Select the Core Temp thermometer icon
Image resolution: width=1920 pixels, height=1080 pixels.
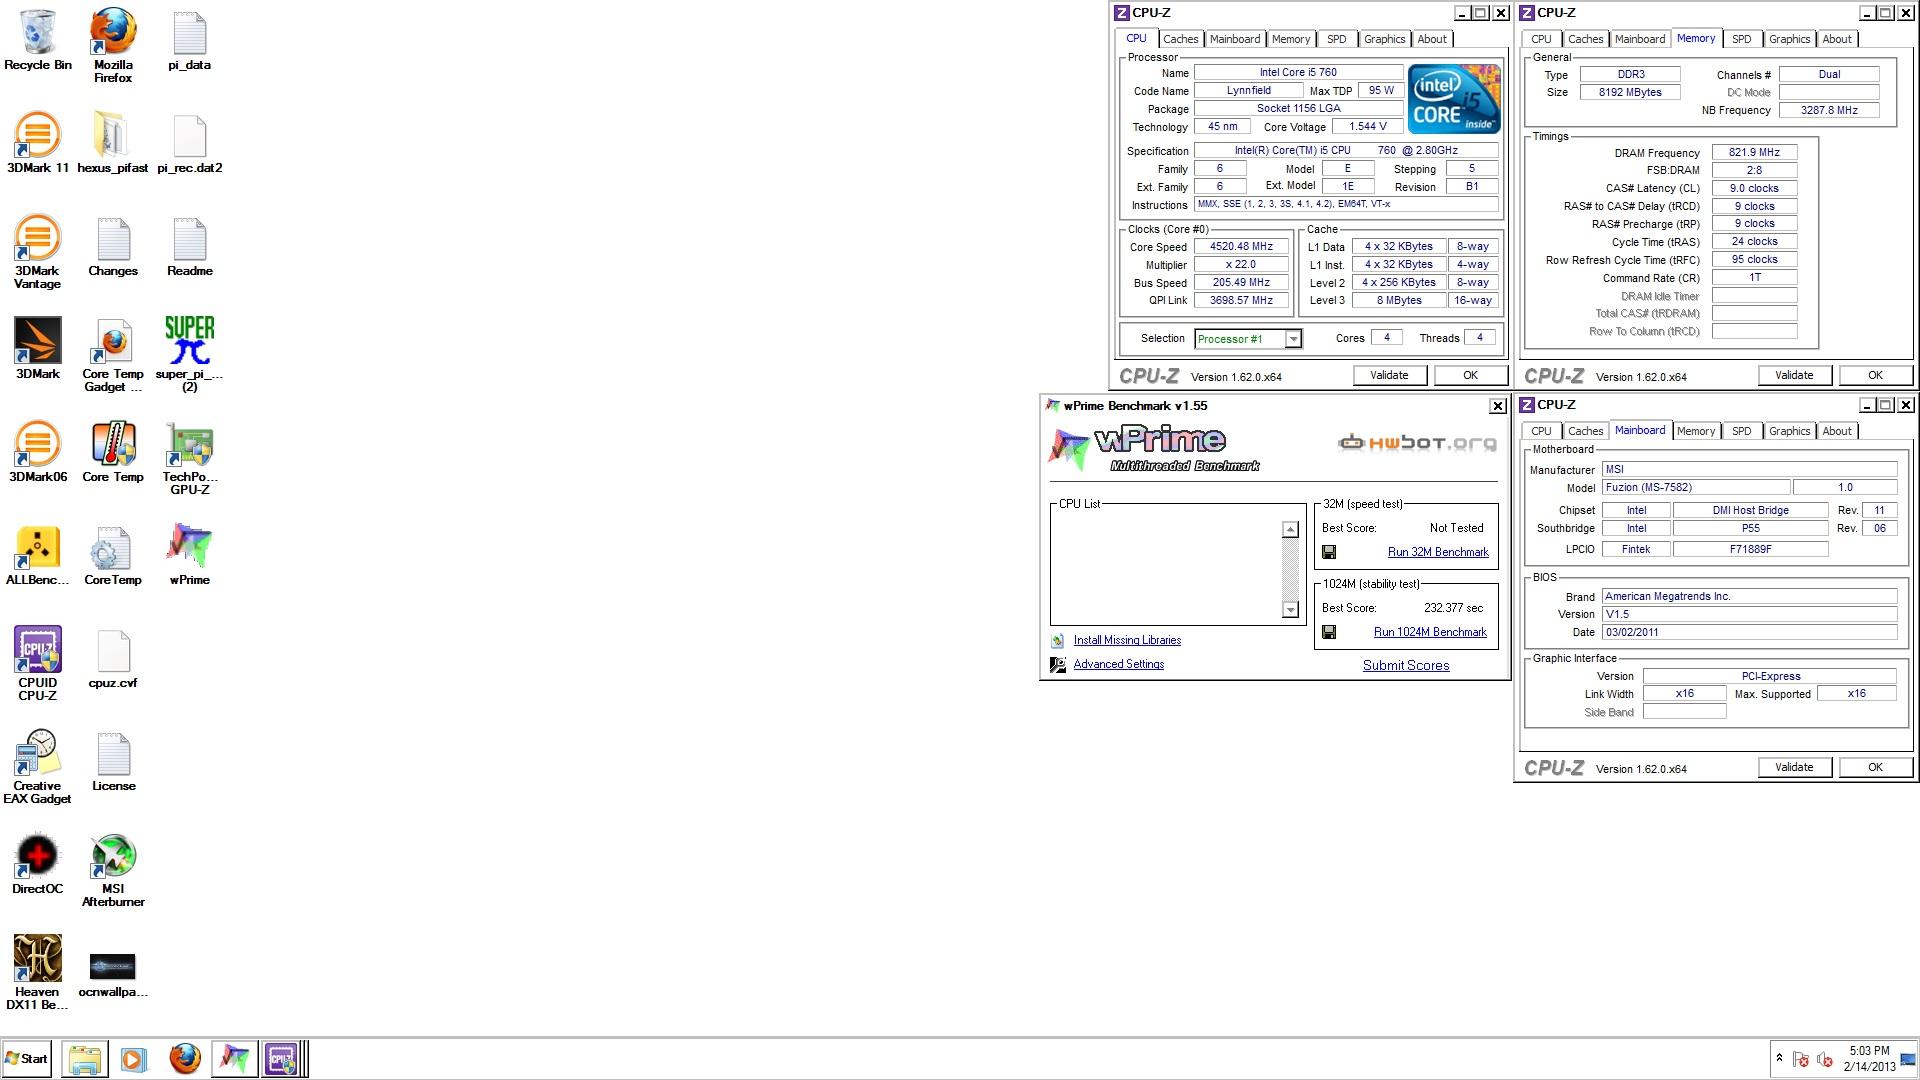pyautogui.click(x=113, y=452)
